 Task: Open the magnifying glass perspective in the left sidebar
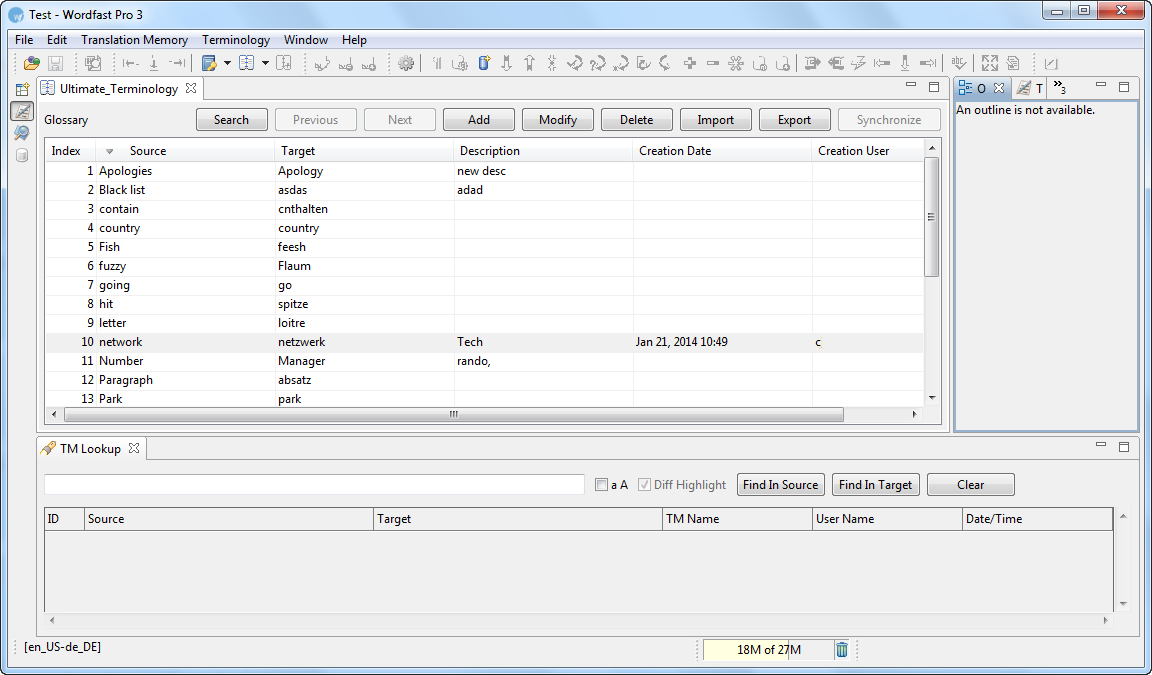pos(22,133)
